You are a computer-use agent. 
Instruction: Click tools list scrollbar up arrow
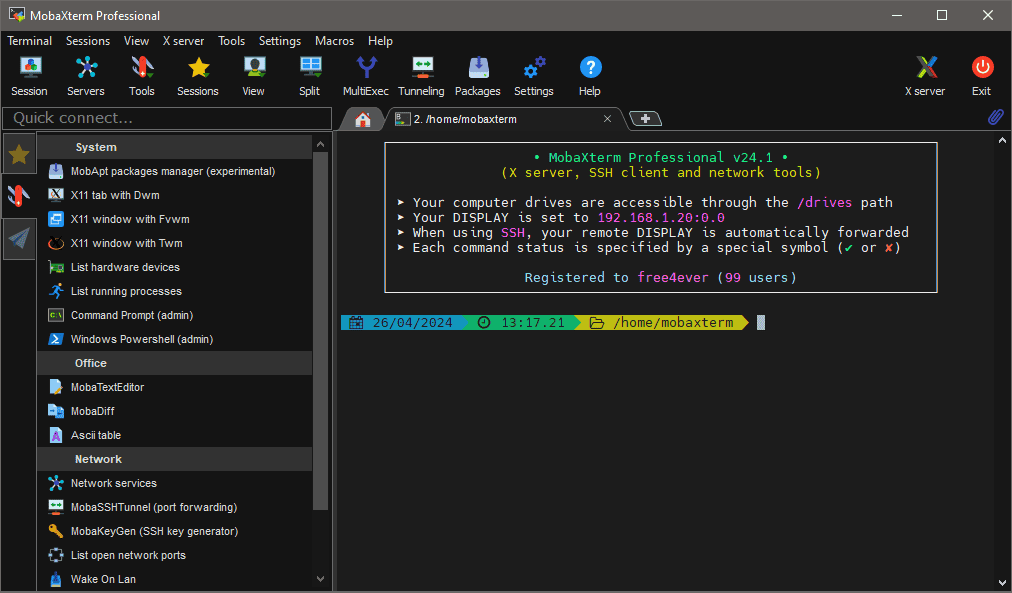(321, 145)
